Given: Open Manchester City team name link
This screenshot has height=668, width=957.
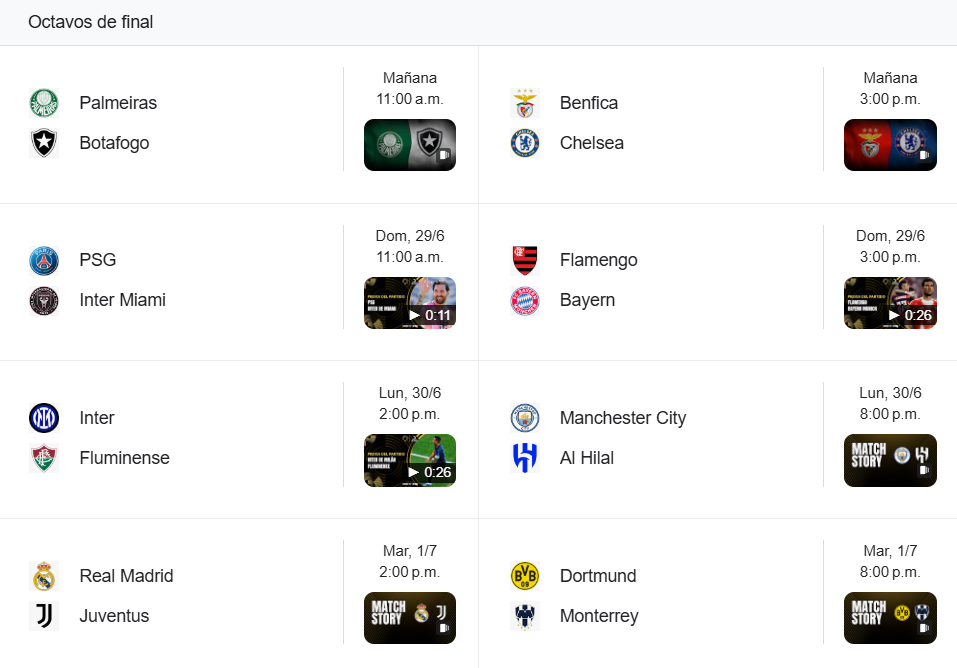Looking at the screenshot, I should click(x=623, y=418).
